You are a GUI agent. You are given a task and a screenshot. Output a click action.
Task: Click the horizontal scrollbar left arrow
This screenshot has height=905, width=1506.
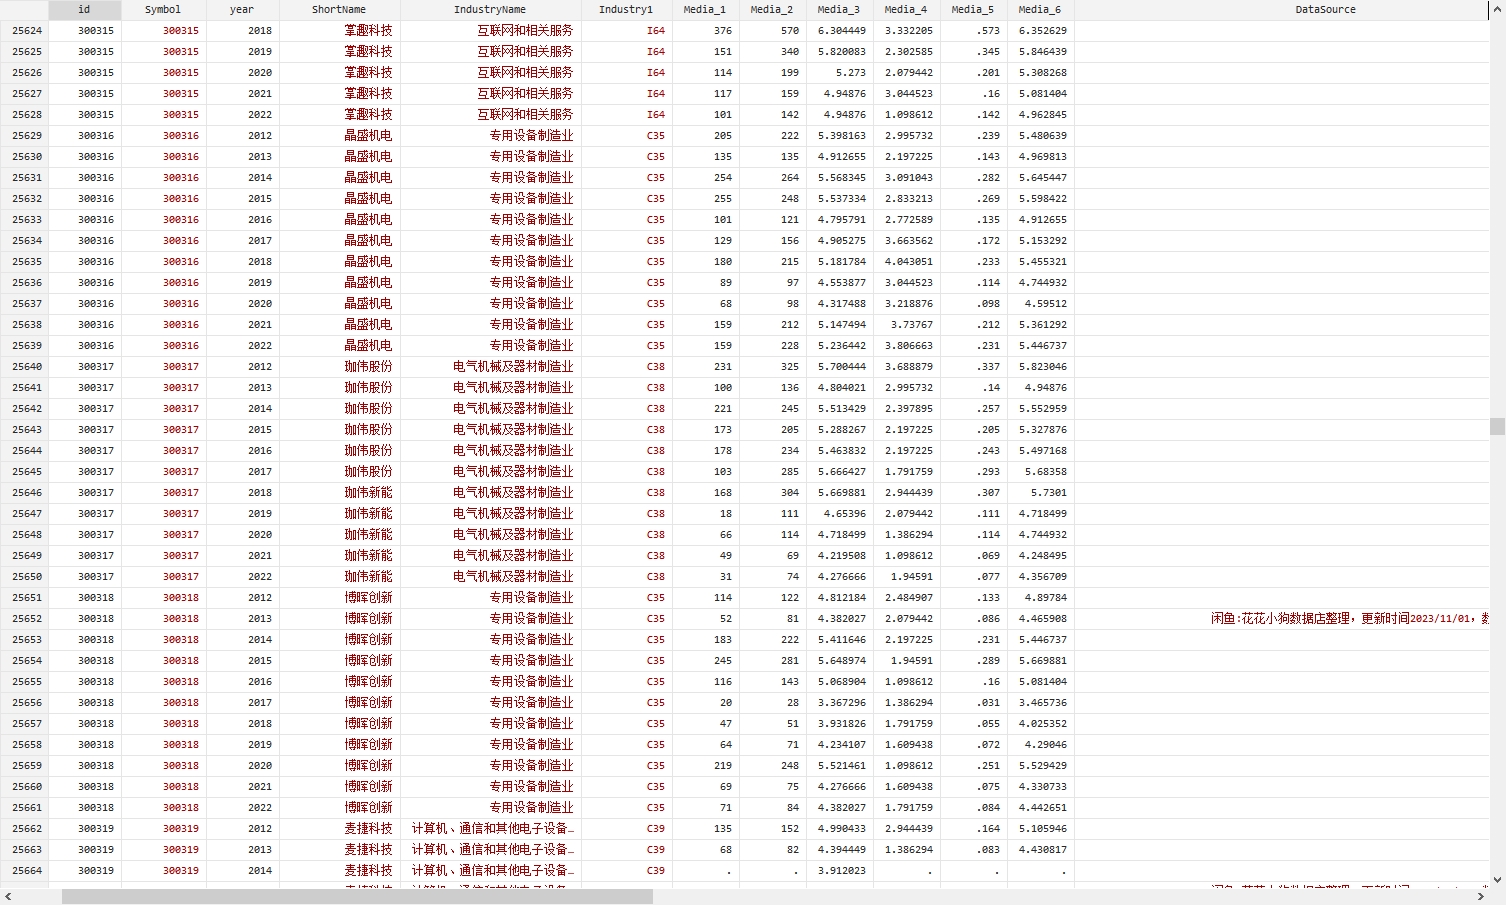coord(8,897)
